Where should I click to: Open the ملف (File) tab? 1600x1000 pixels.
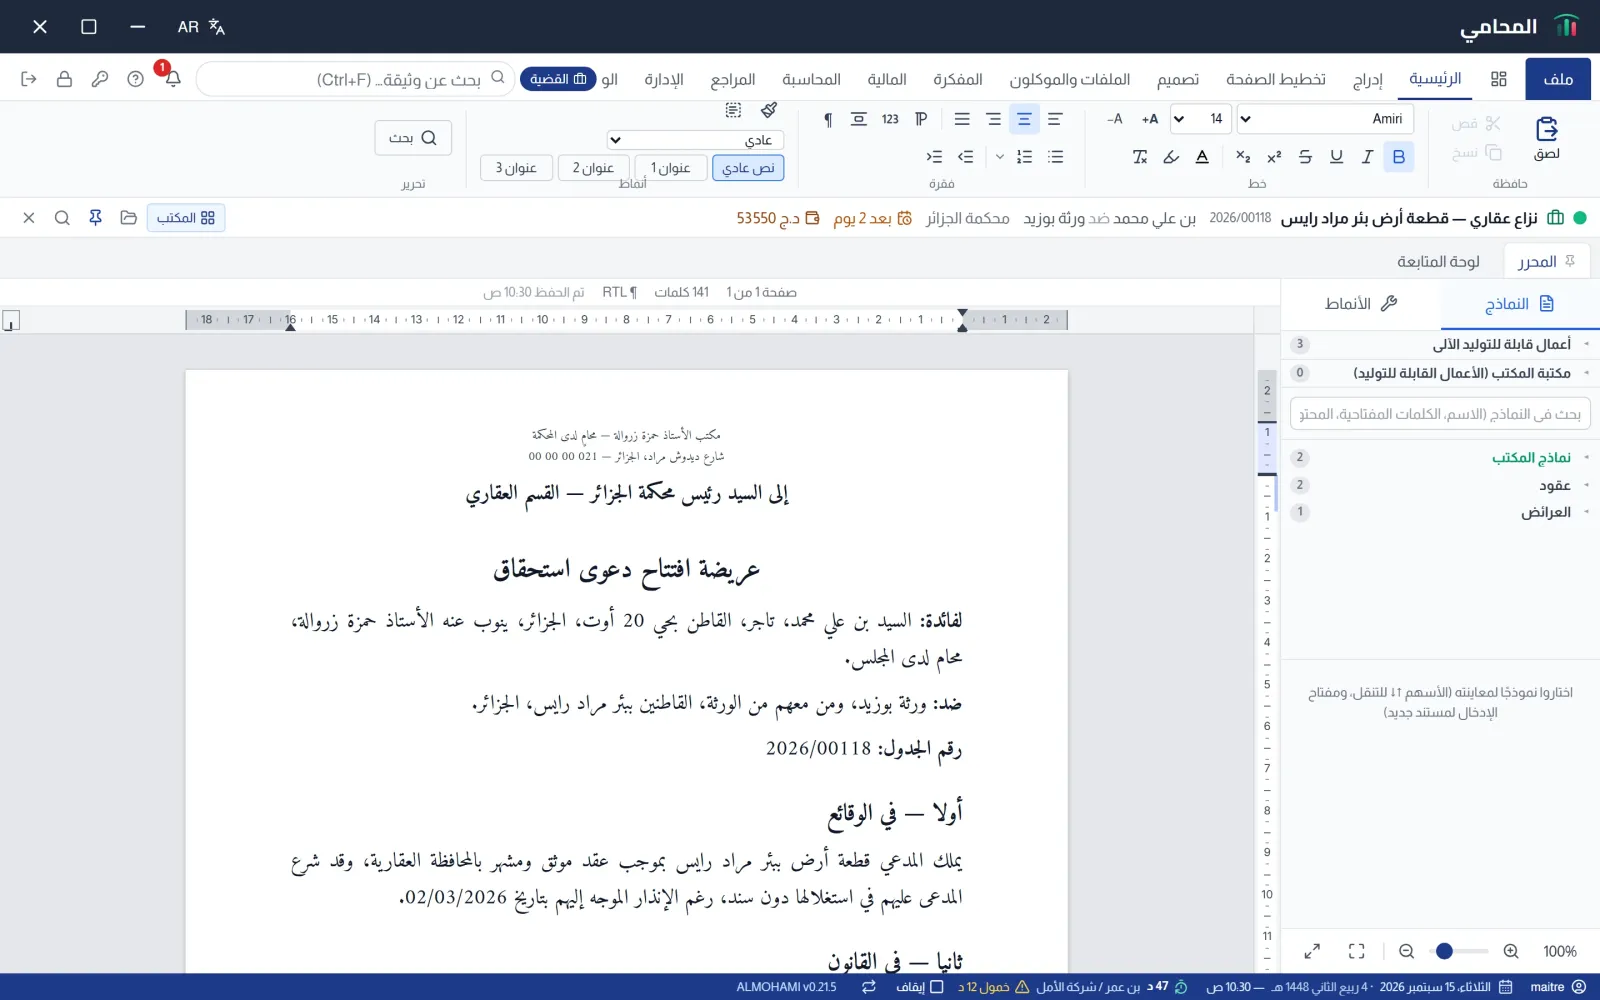pyautogui.click(x=1558, y=79)
